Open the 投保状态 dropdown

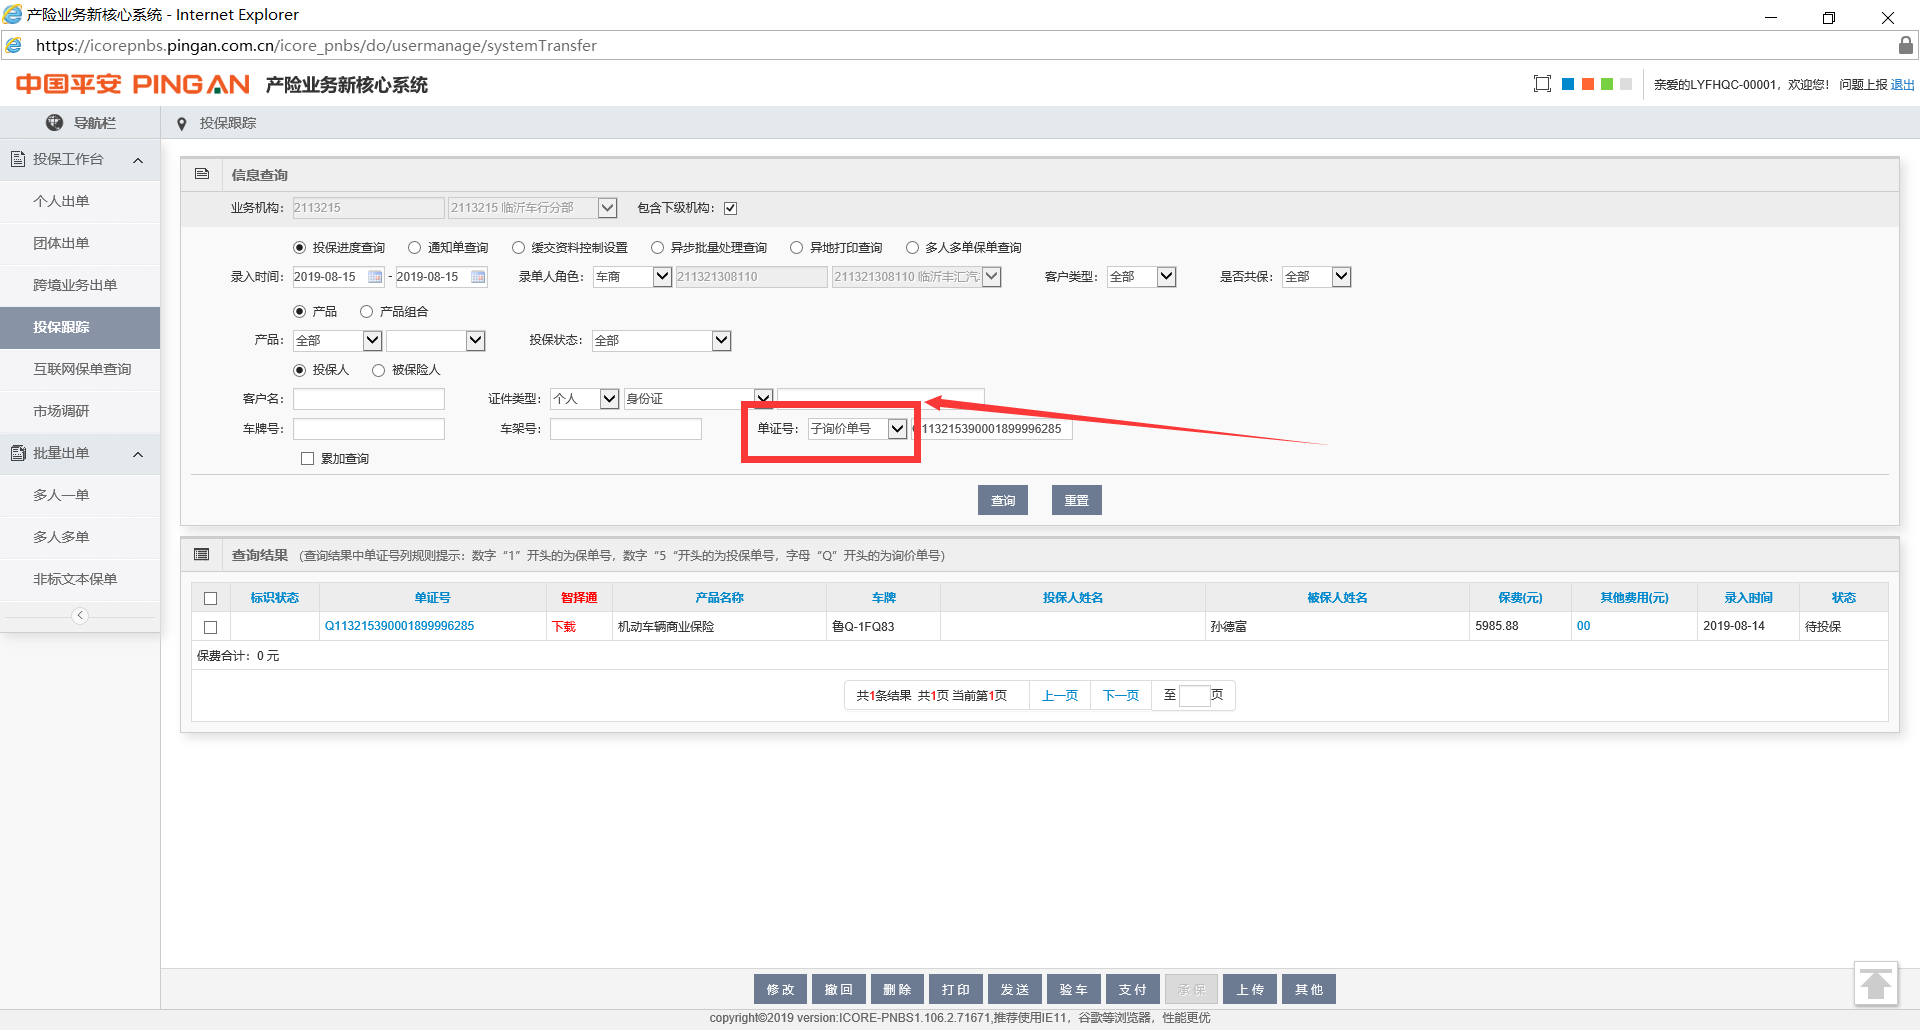tap(661, 341)
